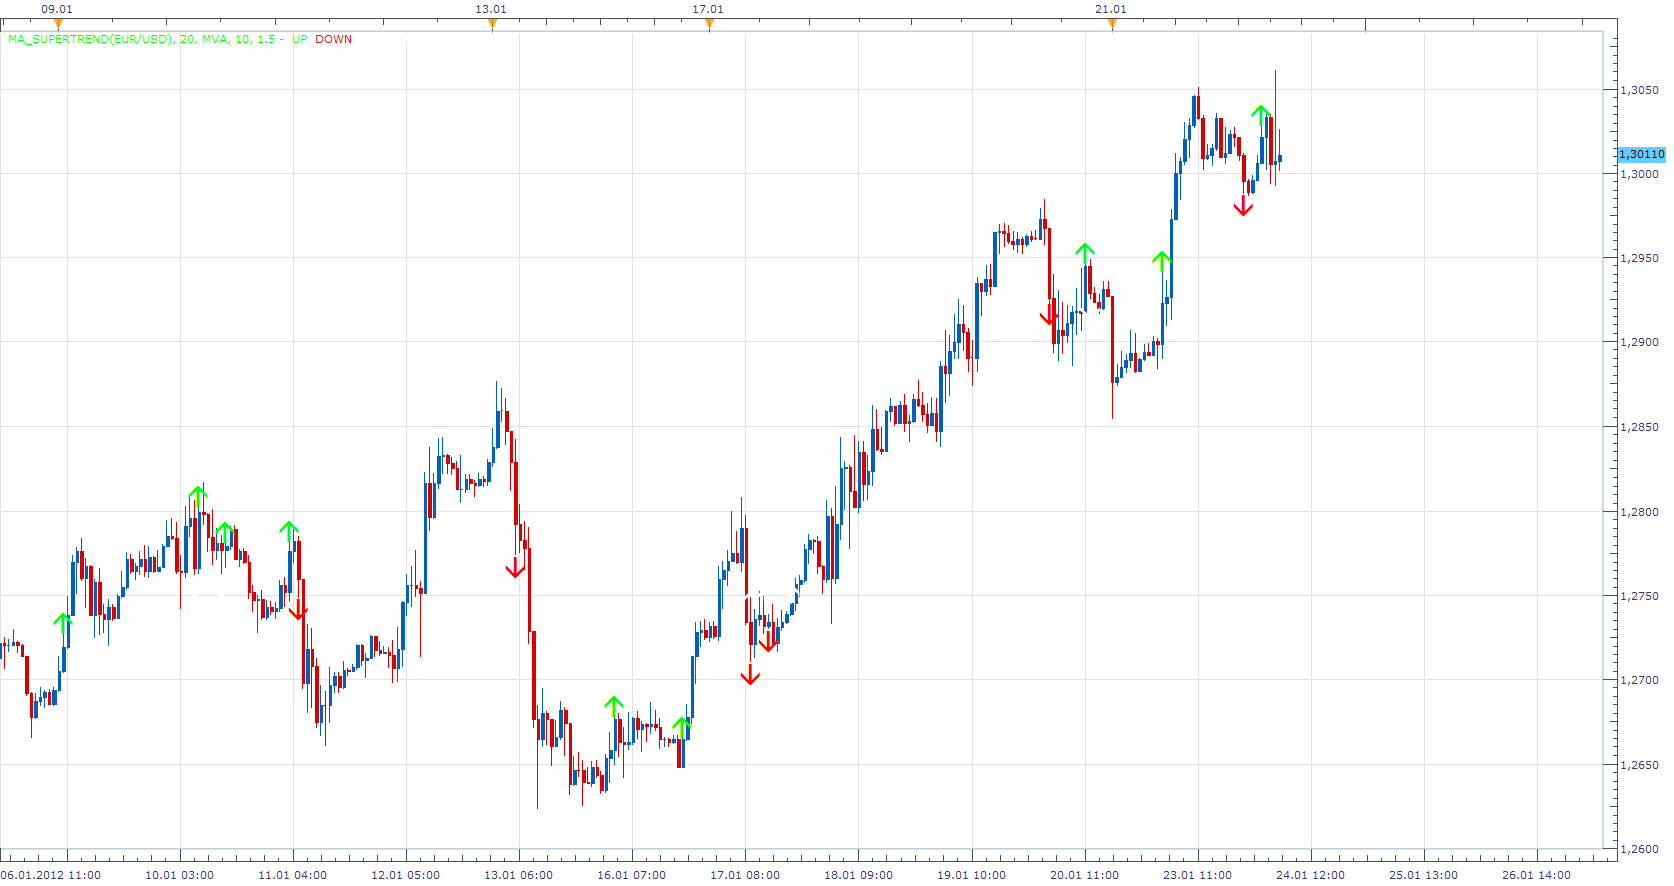
Task: Click the current price tag 1,30110
Action: click(x=1642, y=154)
